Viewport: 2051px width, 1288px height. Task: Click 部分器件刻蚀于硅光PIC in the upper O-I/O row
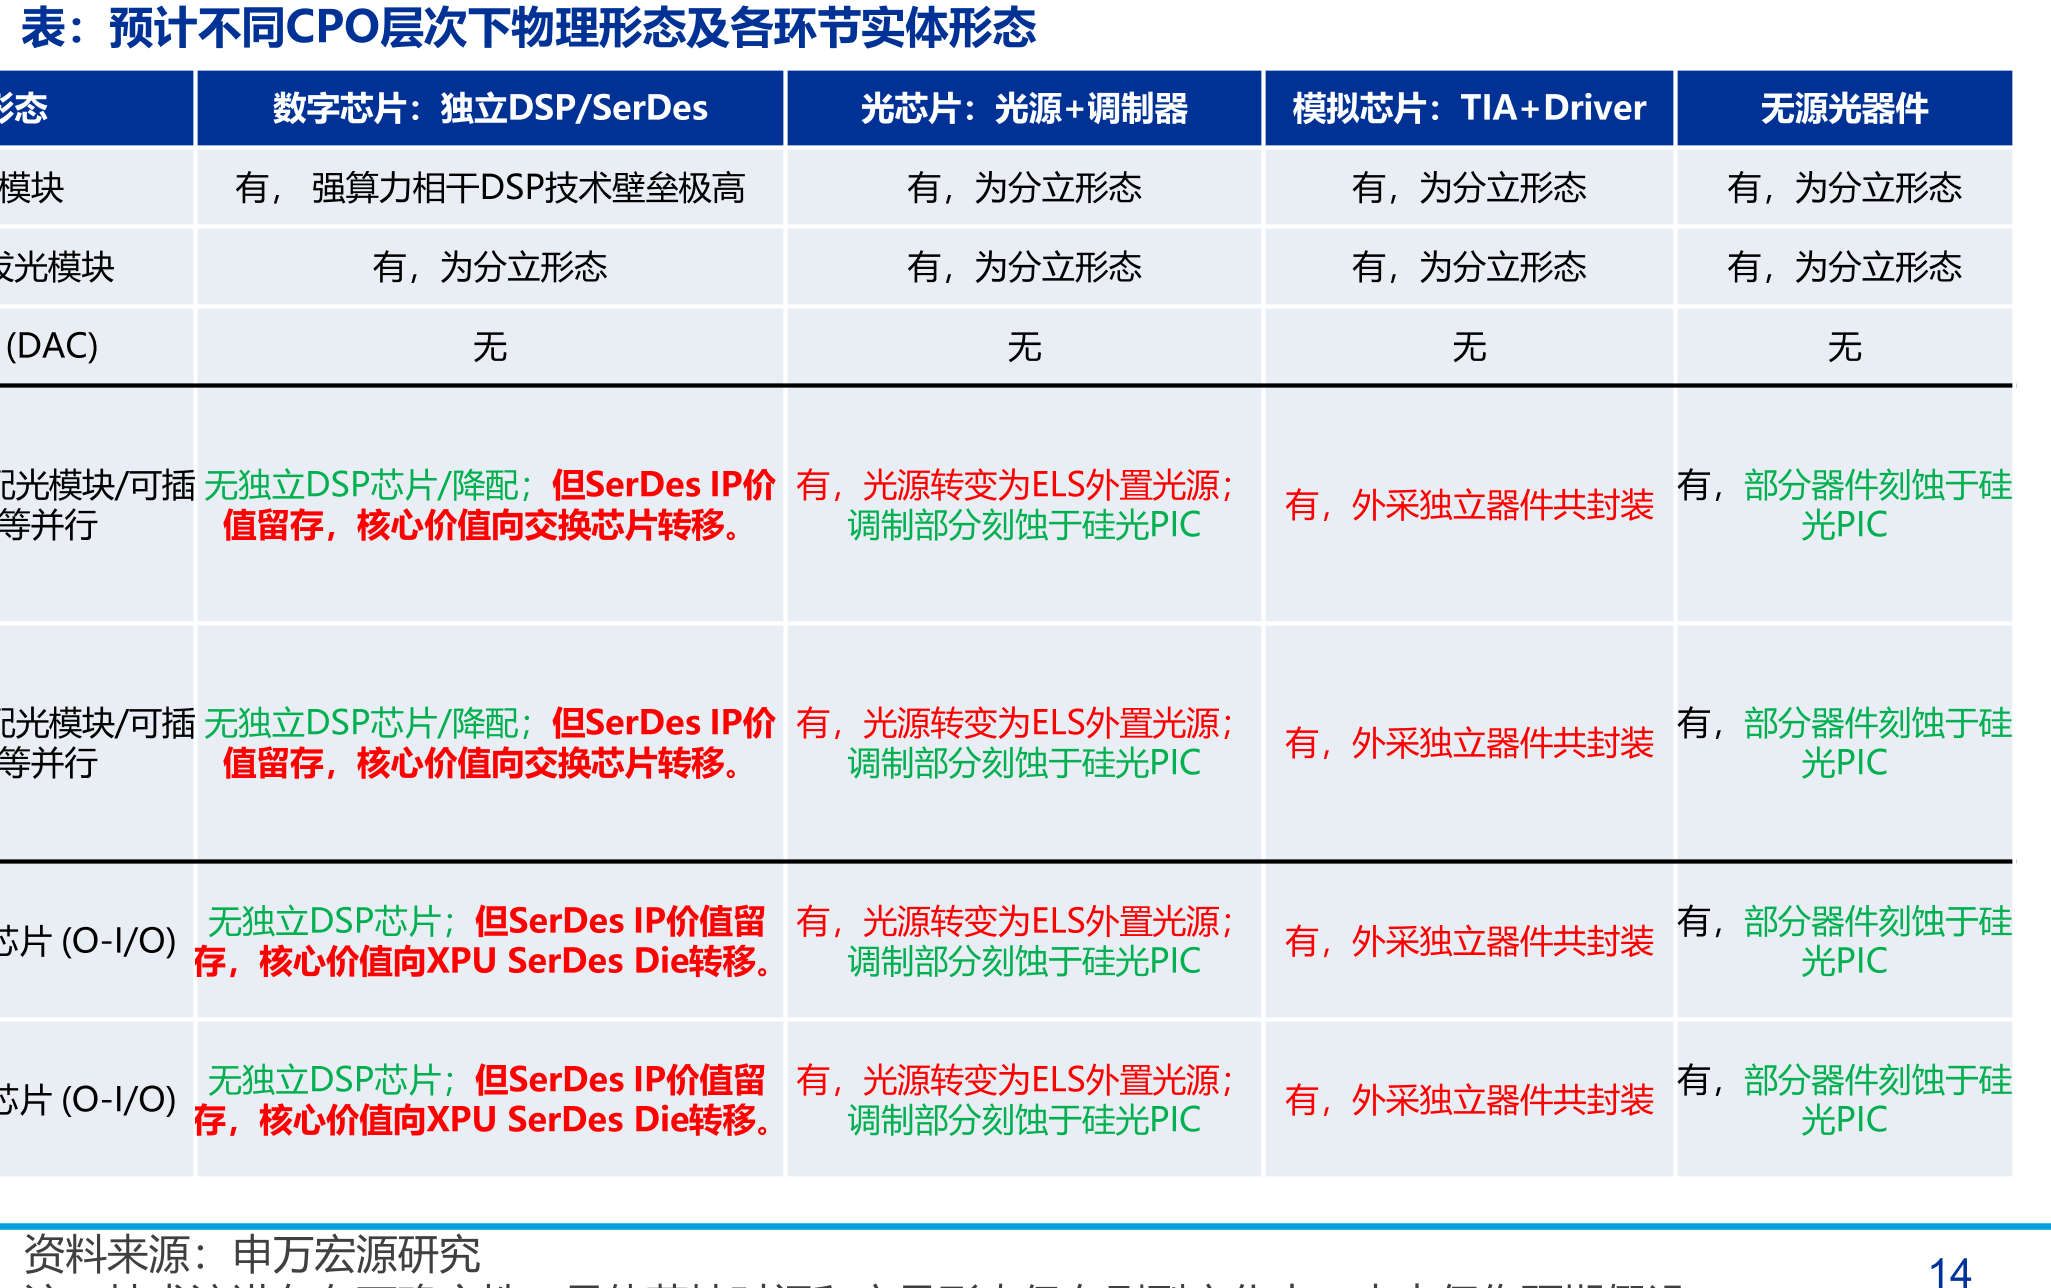(x=1844, y=941)
